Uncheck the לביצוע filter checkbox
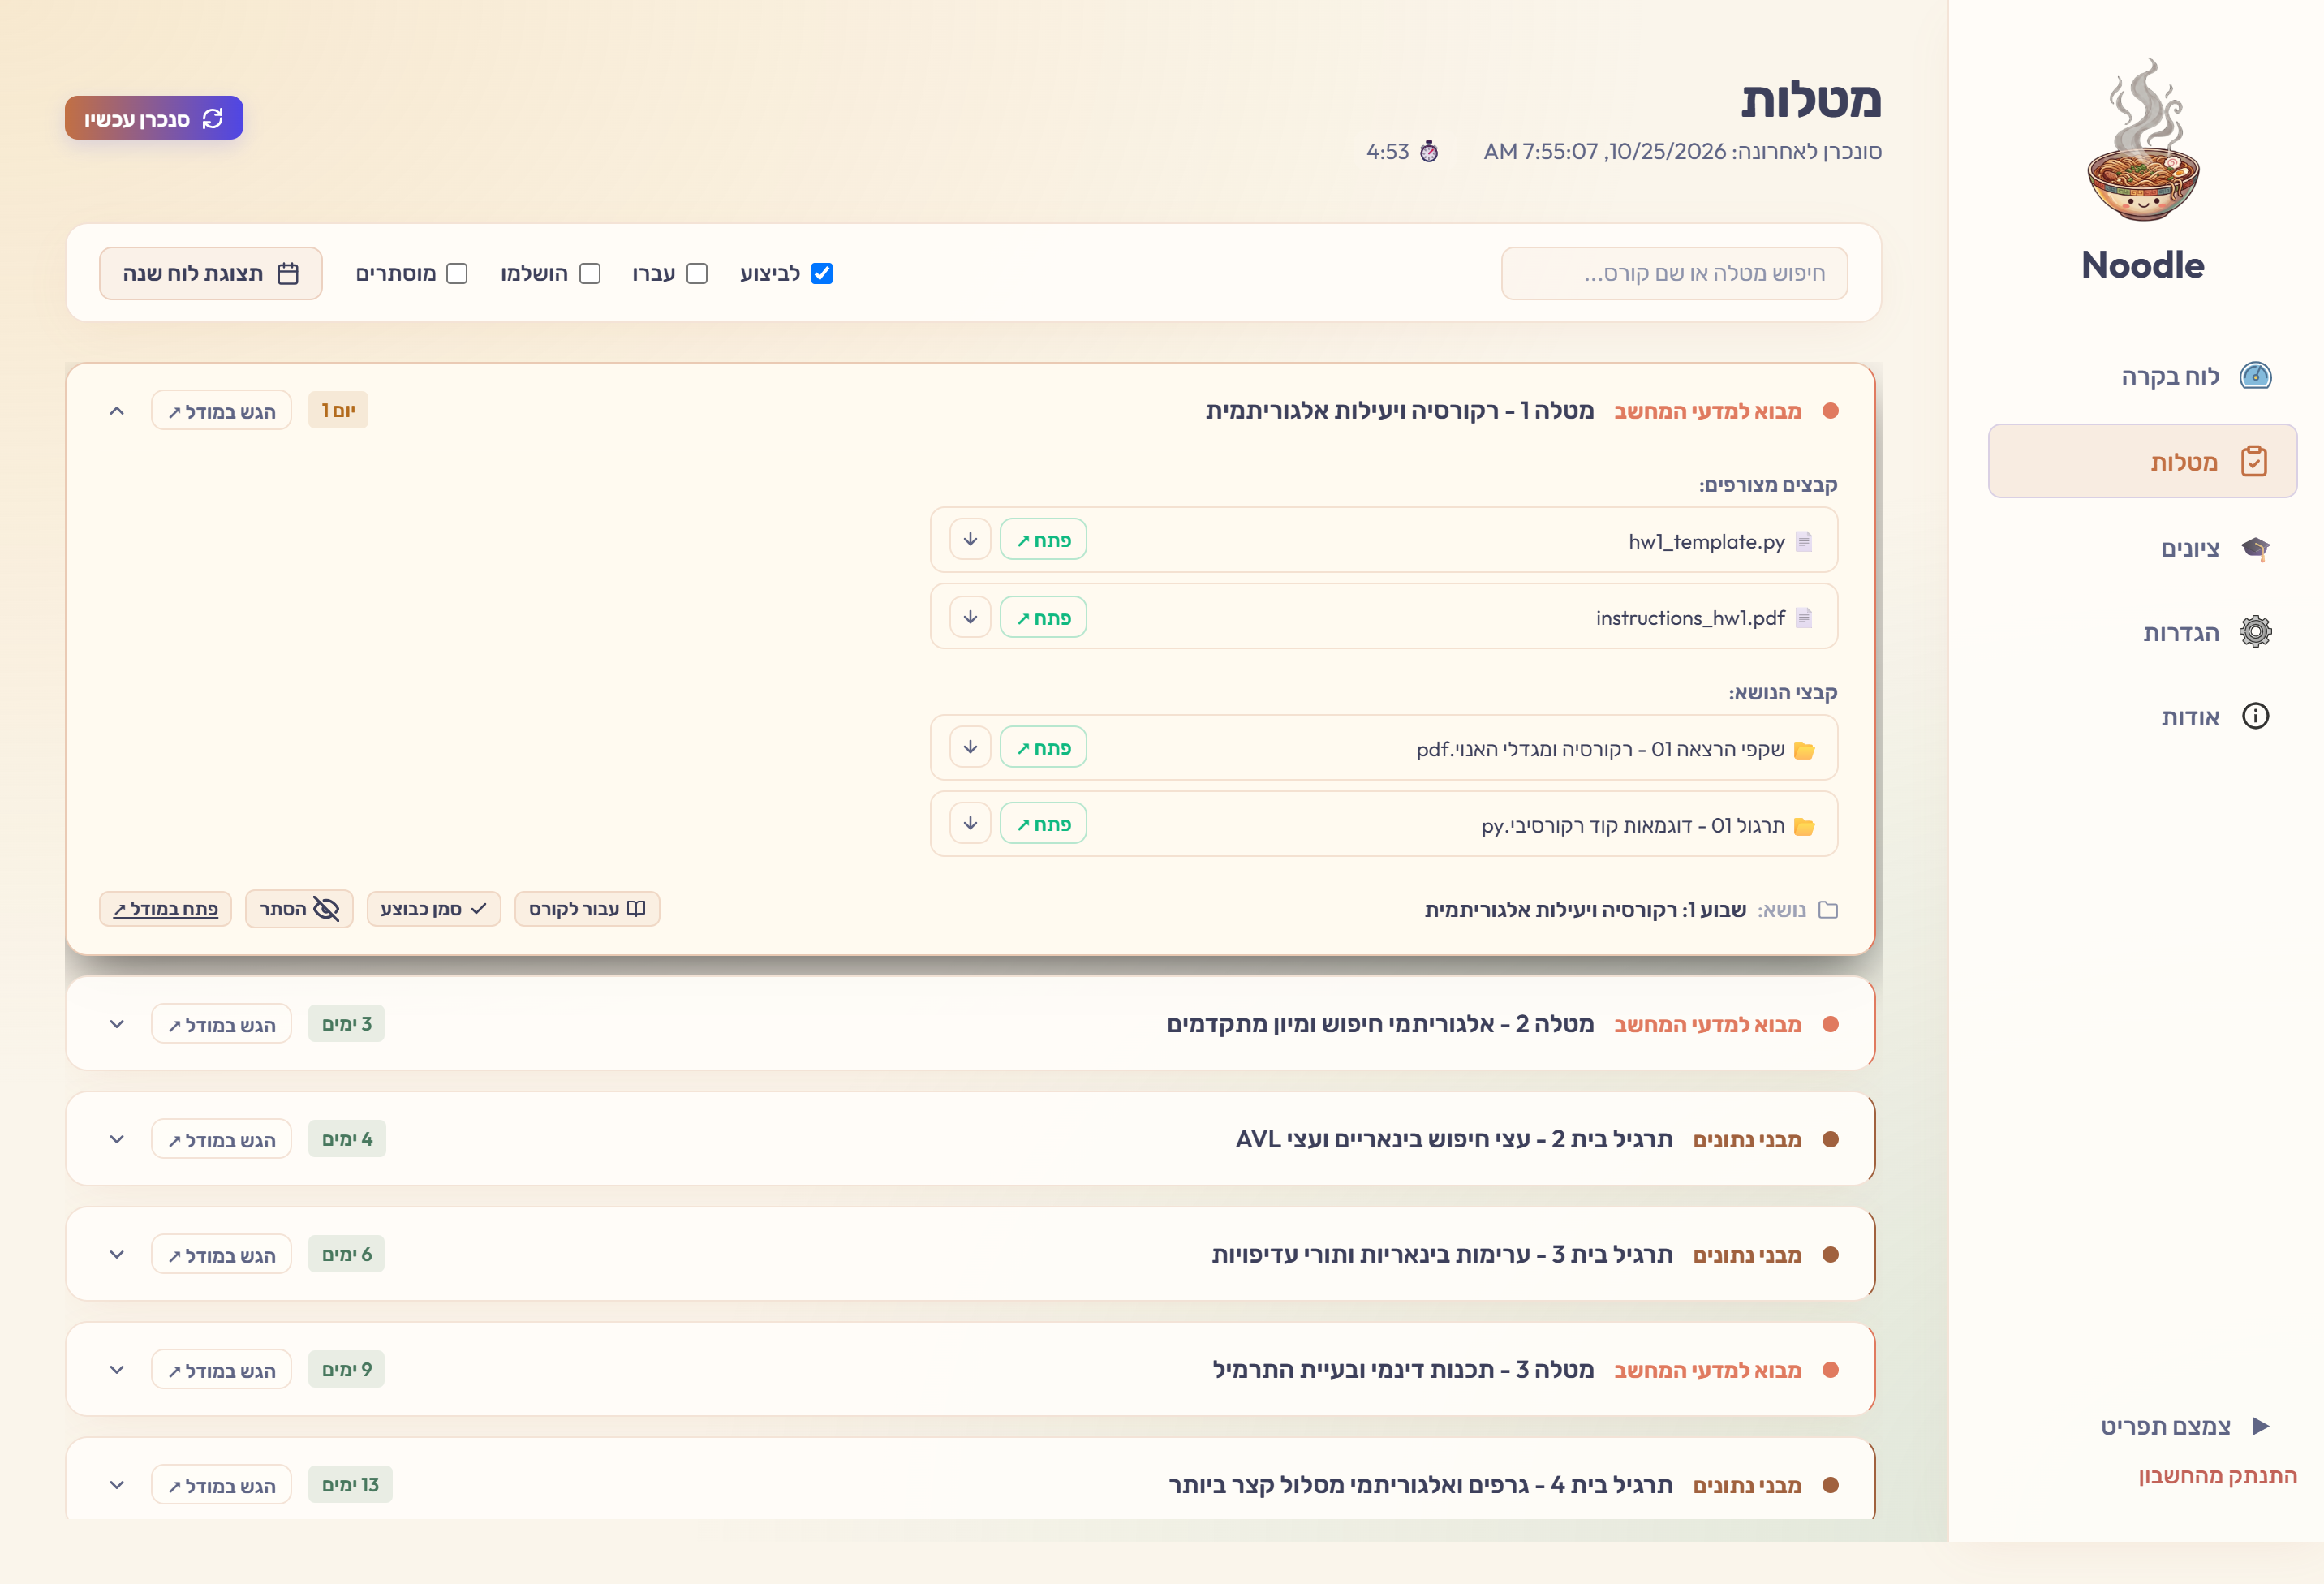This screenshot has height=1584, width=2324. click(x=822, y=273)
